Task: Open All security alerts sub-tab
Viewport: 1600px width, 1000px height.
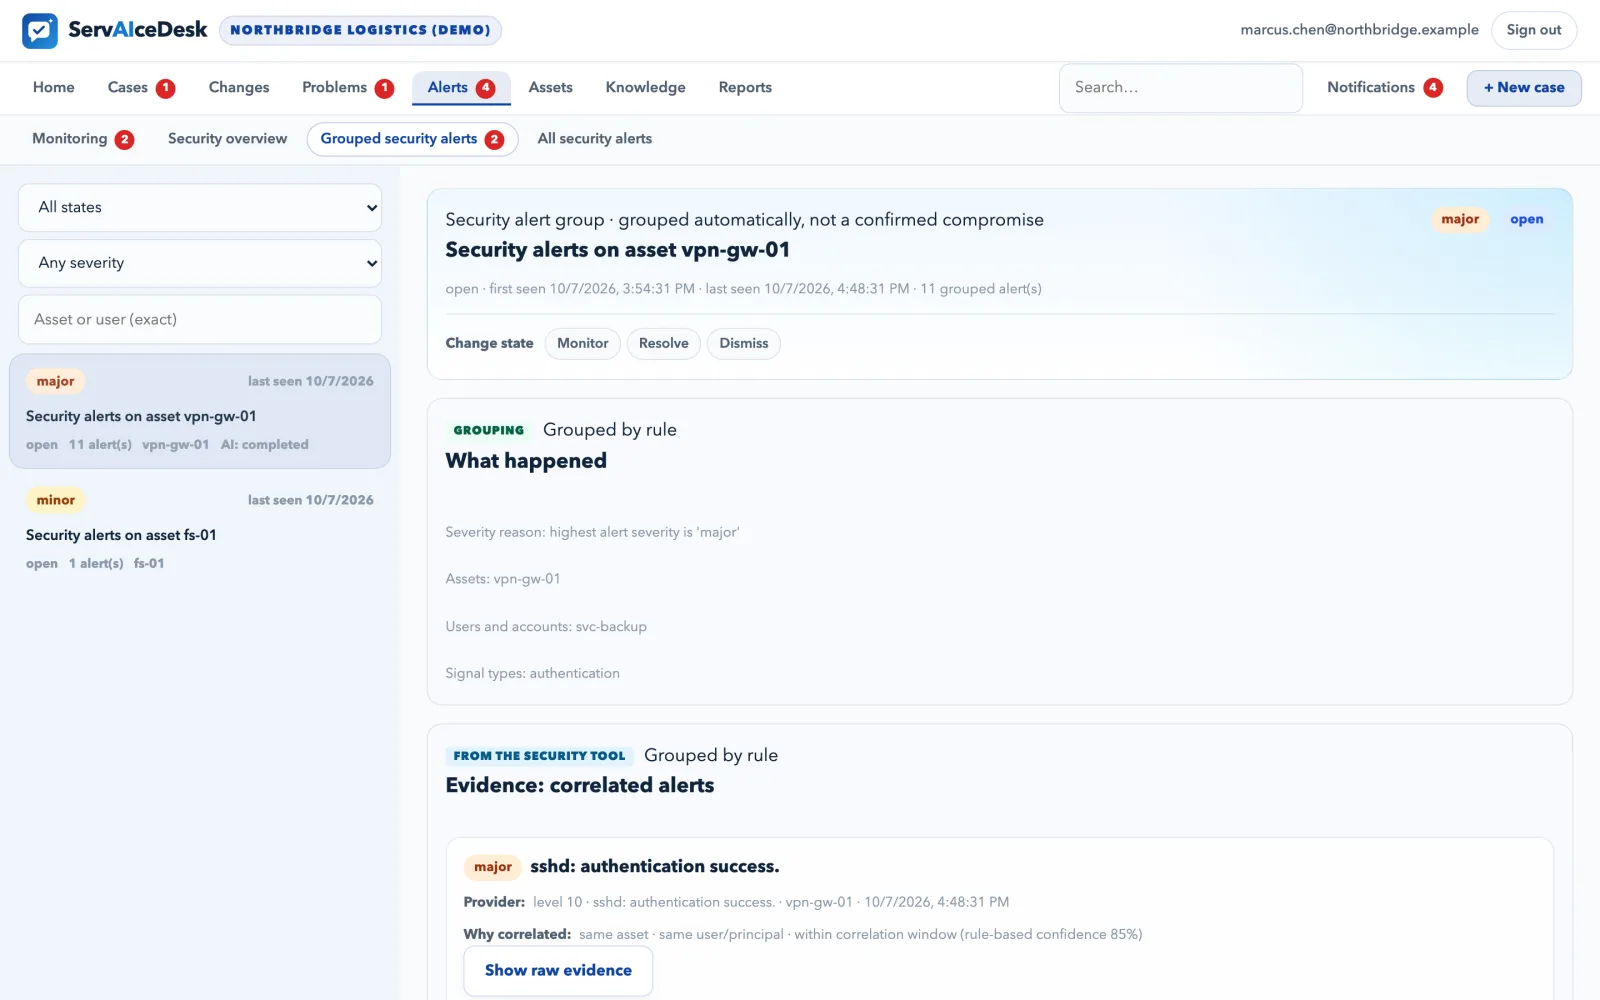Action: point(594,139)
